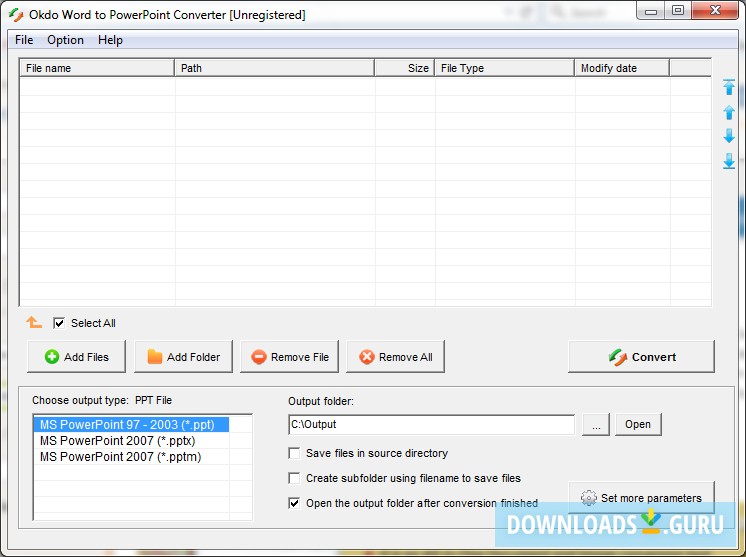Open the Help menu

pos(110,40)
